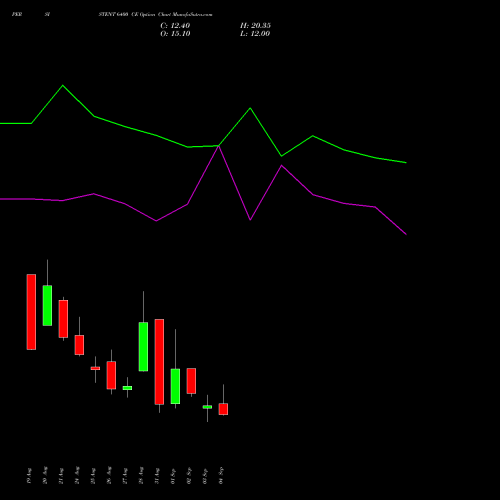500x500 pixels.
Task: Click the small green candlestick for 03 Sep
Action: tap(207, 407)
